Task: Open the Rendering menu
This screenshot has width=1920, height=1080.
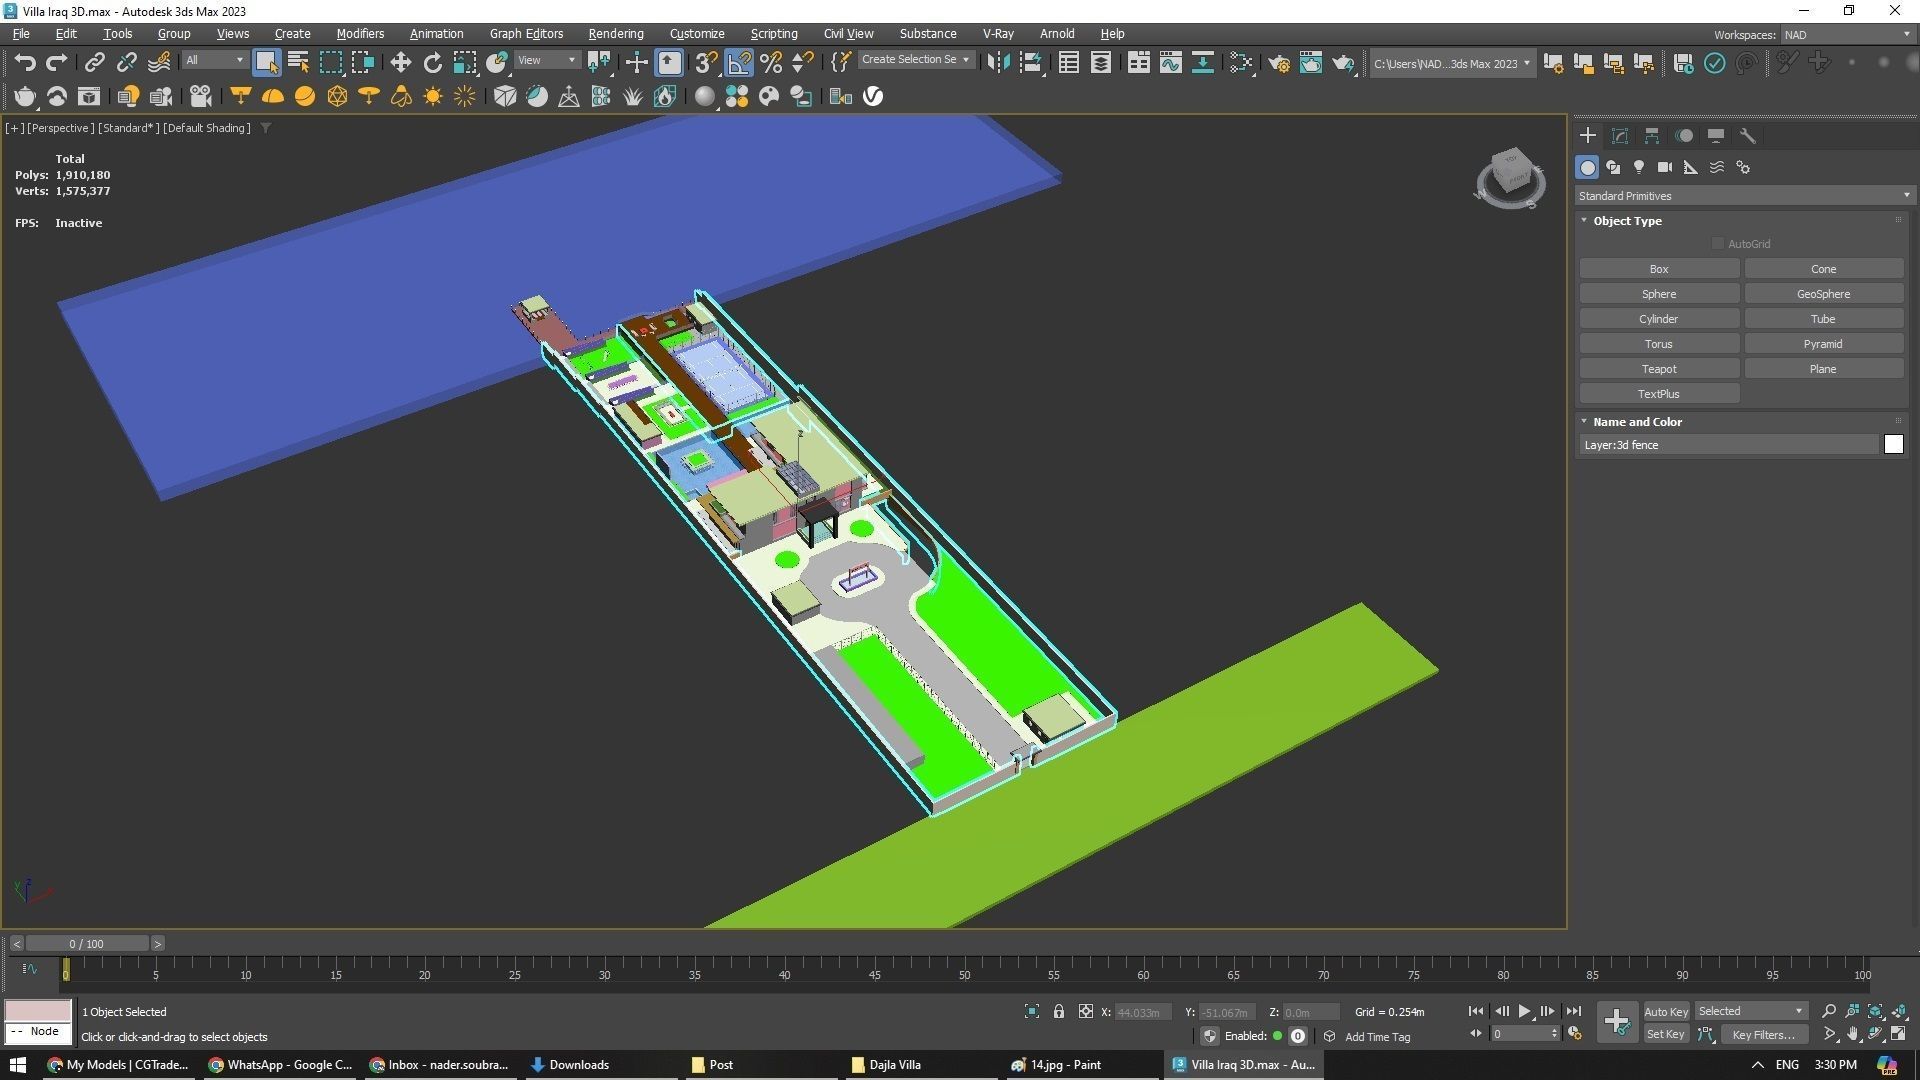Action: 615,33
